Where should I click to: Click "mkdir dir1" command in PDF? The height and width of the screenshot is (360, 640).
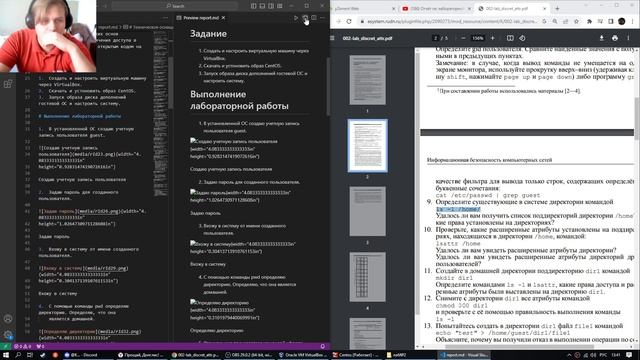(454, 278)
